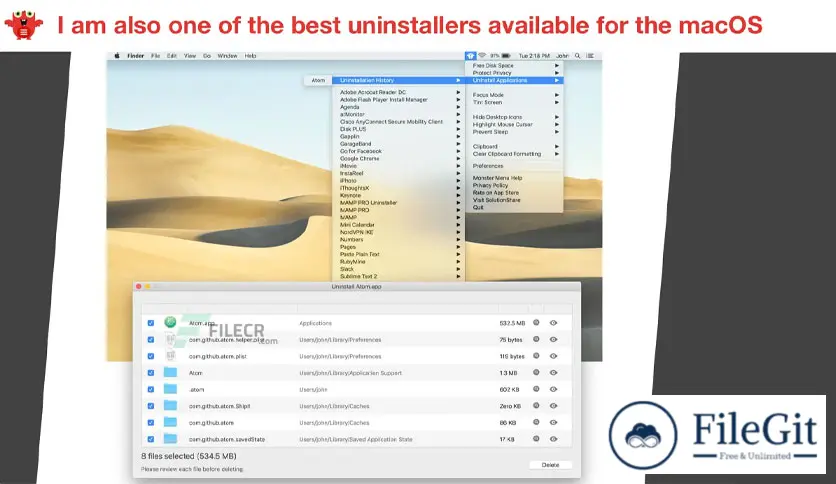Expand the Clipboard submenu
The image size is (836, 484).
[515, 147]
